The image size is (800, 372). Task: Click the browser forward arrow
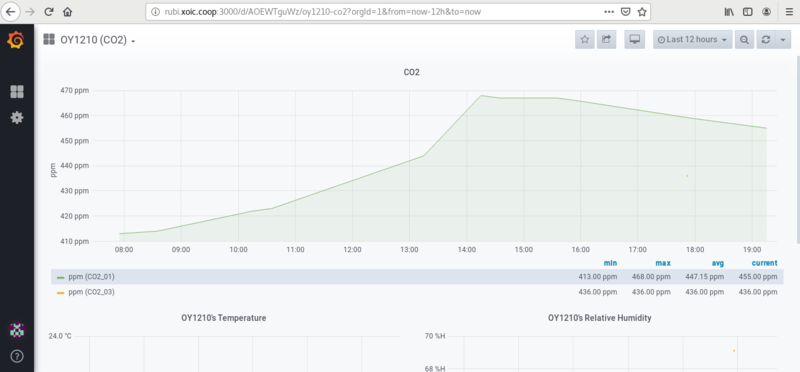click(30, 11)
